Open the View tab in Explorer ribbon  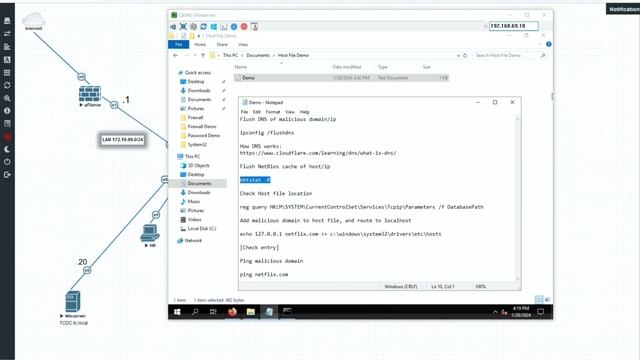click(243, 44)
